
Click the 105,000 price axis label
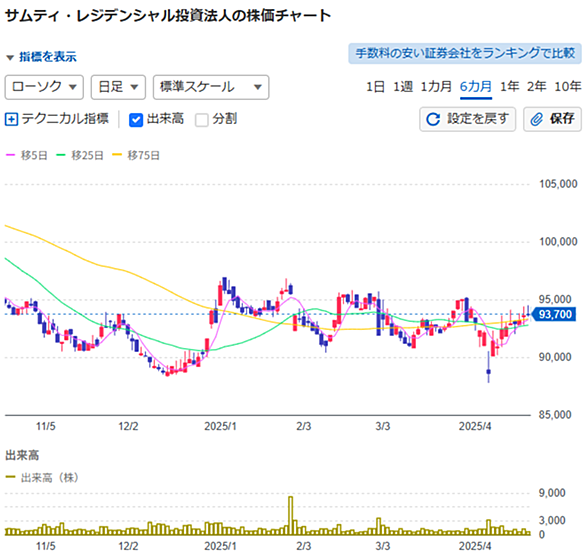coord(558,184)
